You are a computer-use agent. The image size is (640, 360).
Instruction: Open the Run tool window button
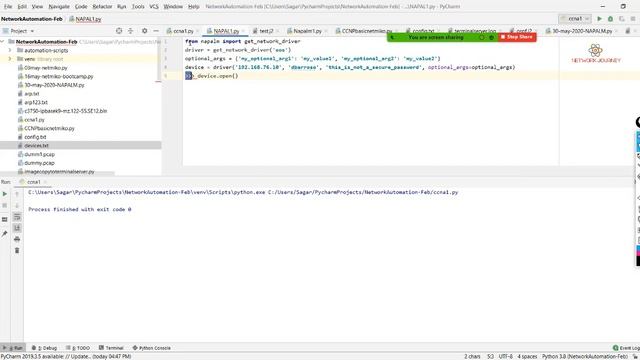point(13,348)
